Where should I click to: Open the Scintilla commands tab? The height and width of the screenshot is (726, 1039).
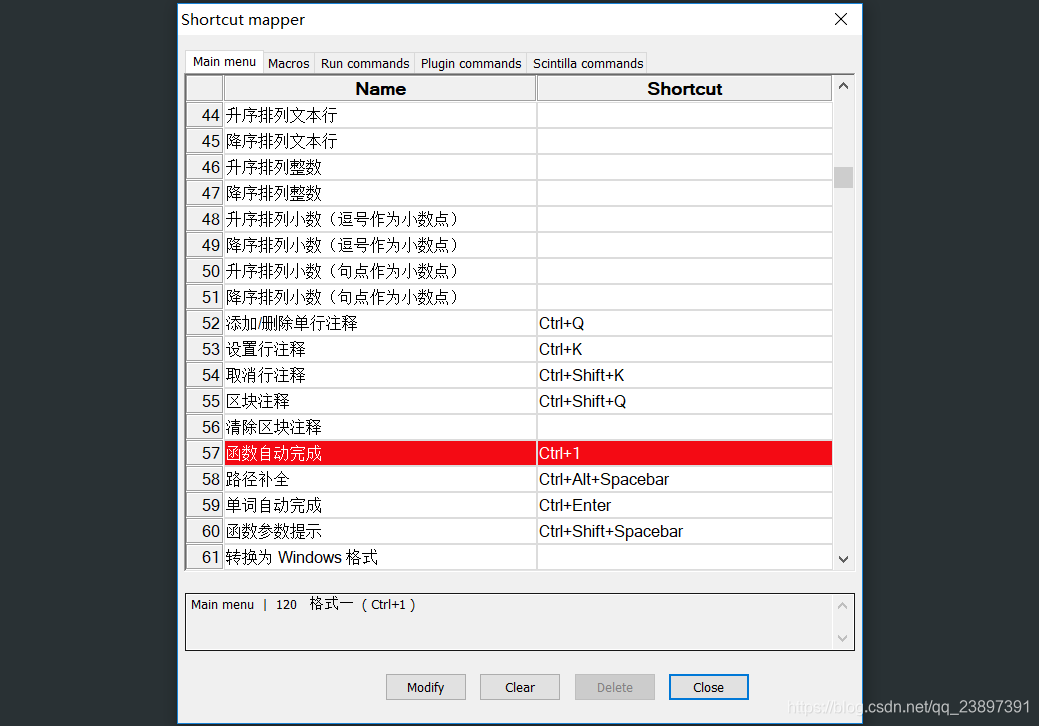pos(588,64)
